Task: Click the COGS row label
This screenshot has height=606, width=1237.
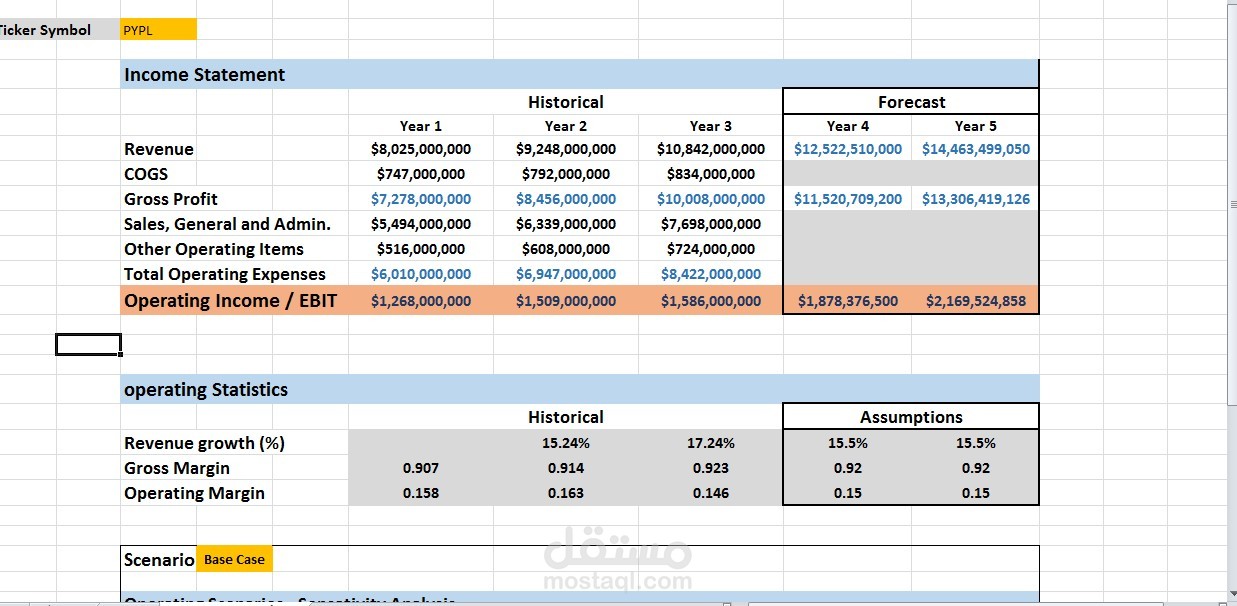Action: (146, 174)
